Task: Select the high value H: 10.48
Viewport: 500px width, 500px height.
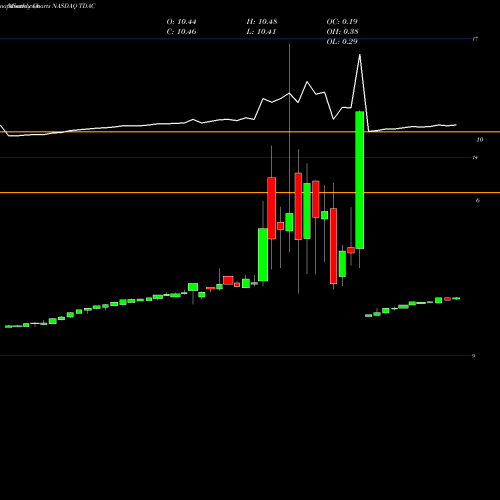Action: tap(262, 22)
